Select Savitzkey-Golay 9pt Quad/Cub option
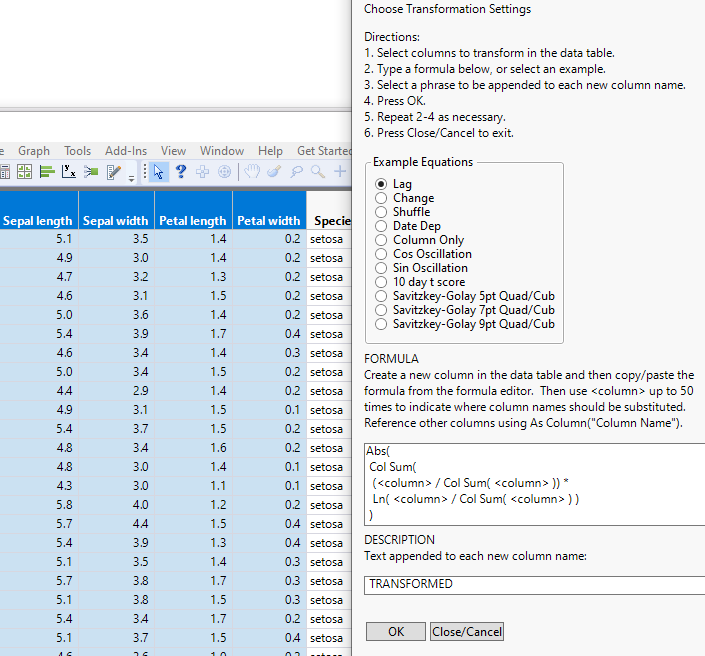The width and height of the screenshot is (705, 656). [381, 324]
